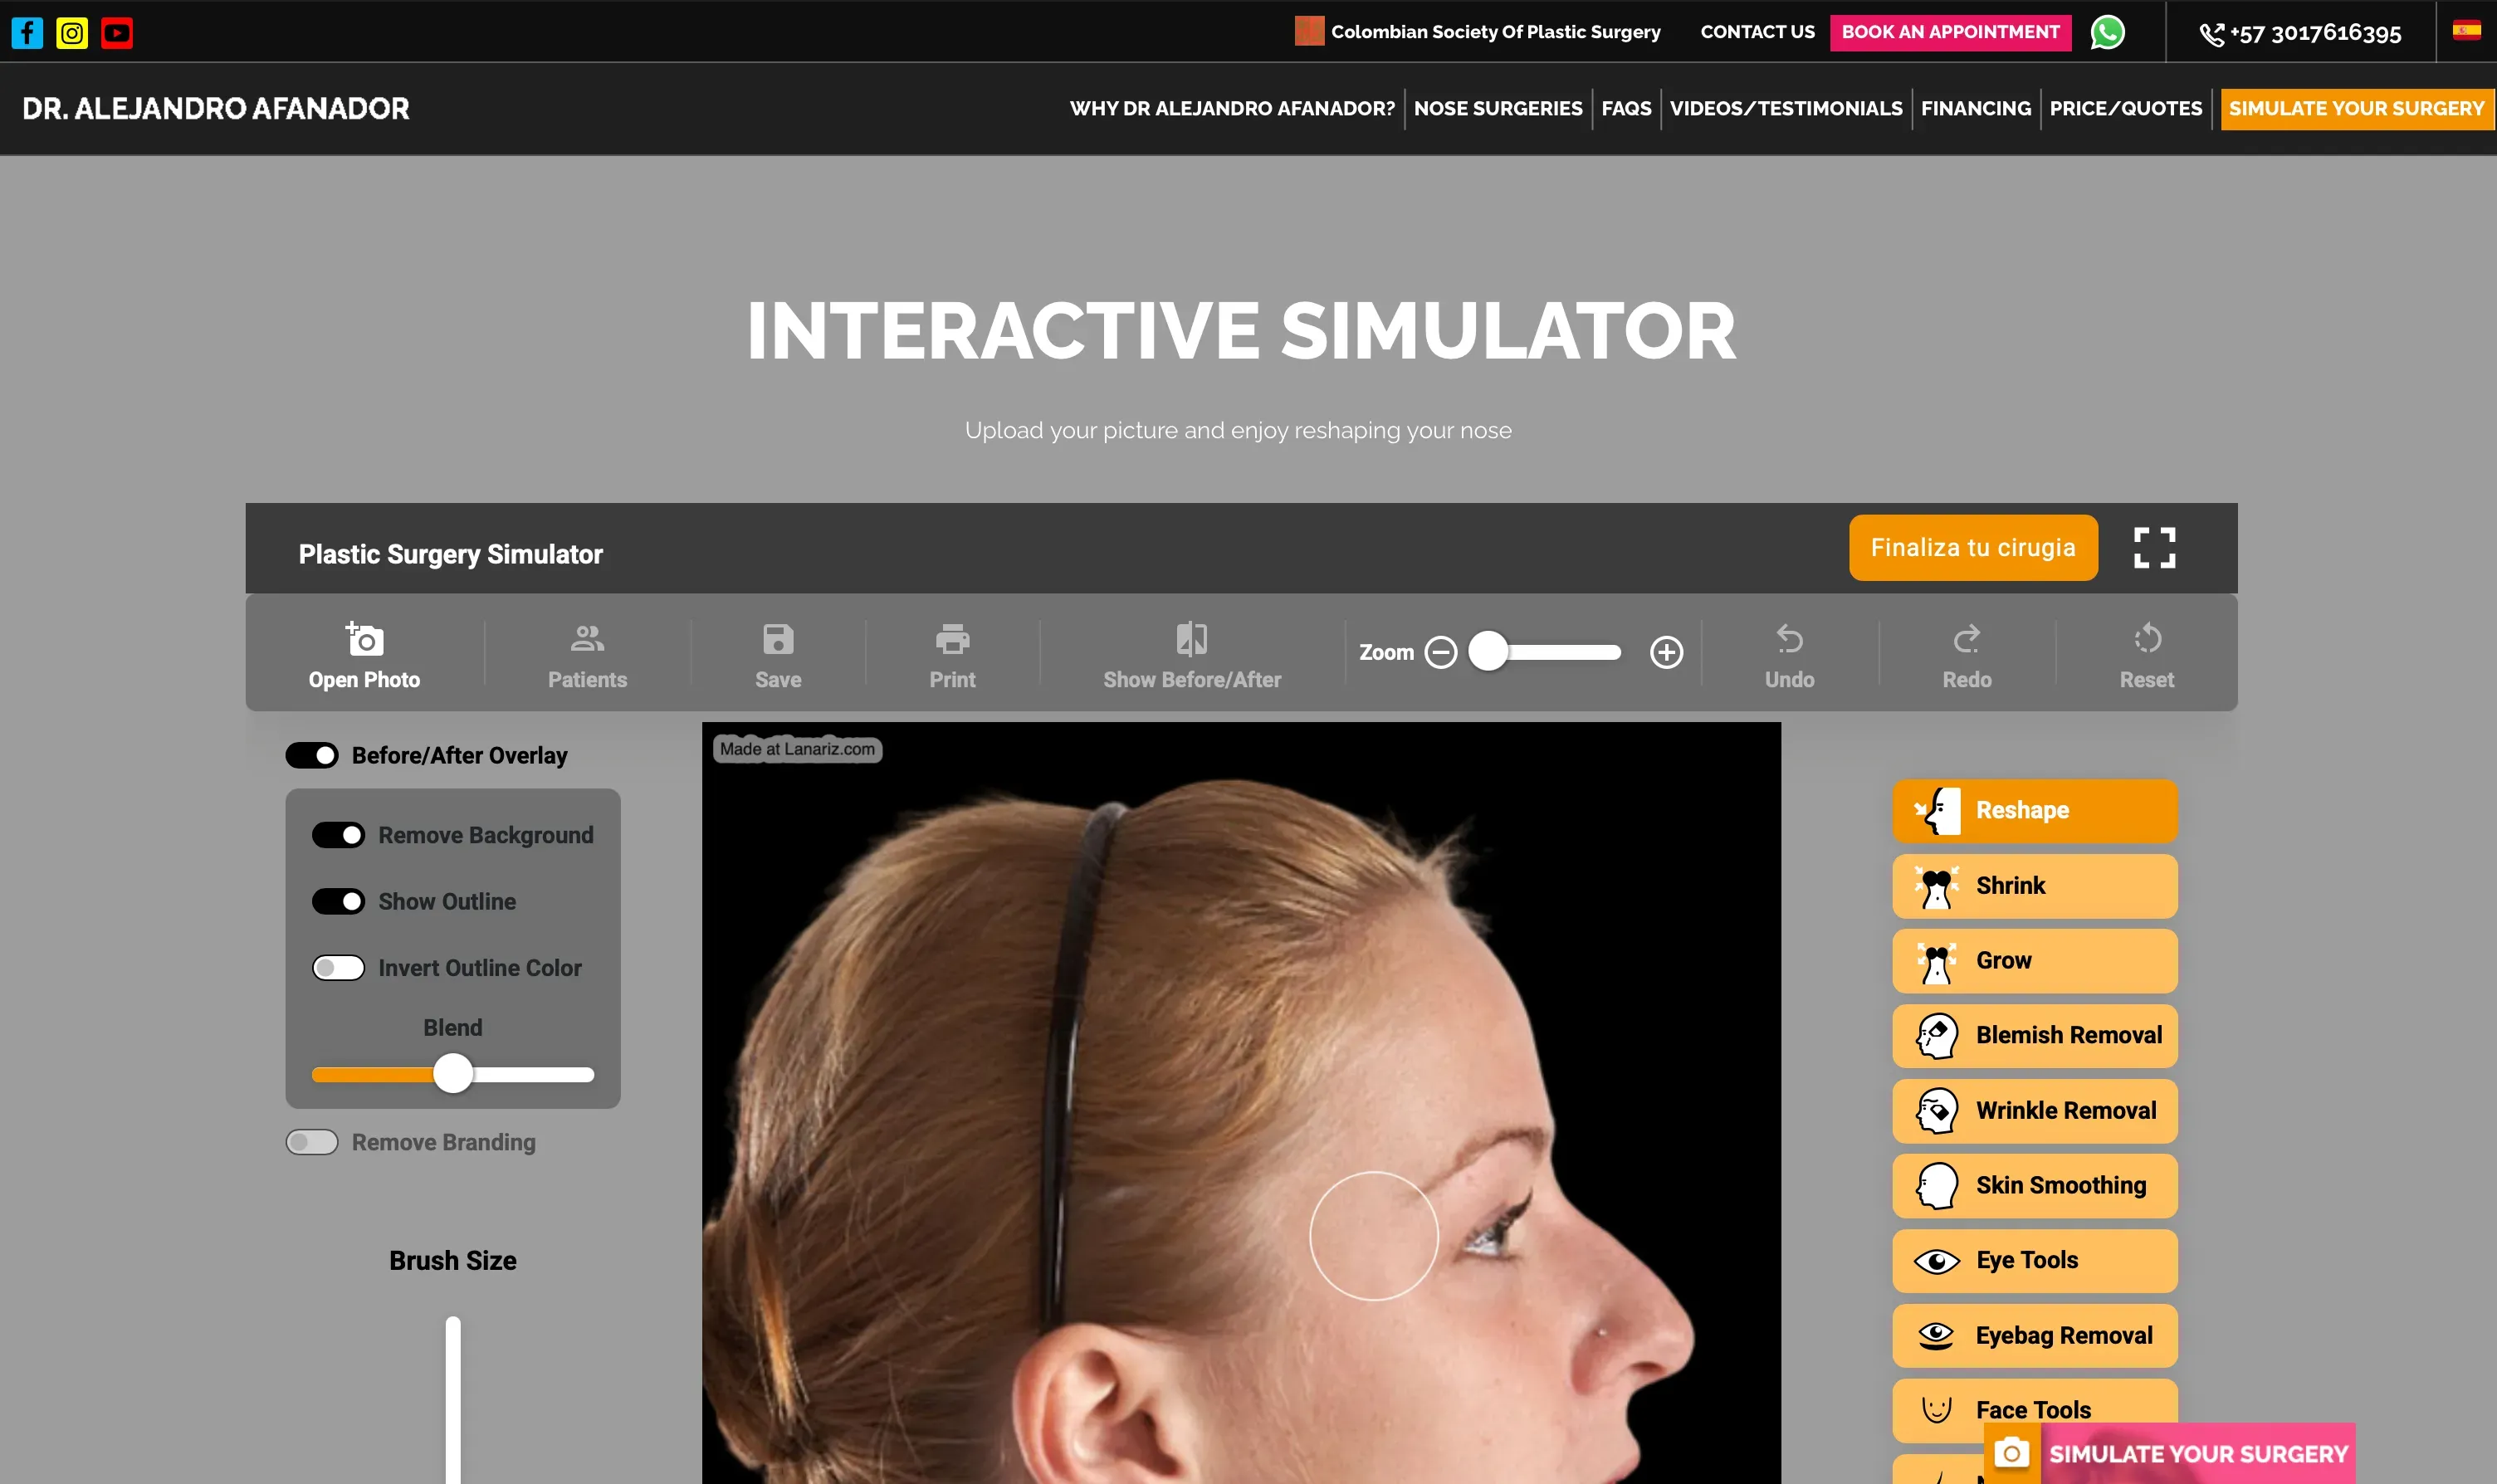Open NOSE SURGERIES menu item
Viewport: 2497px width, 1484px height.
tap(1497, 108)
